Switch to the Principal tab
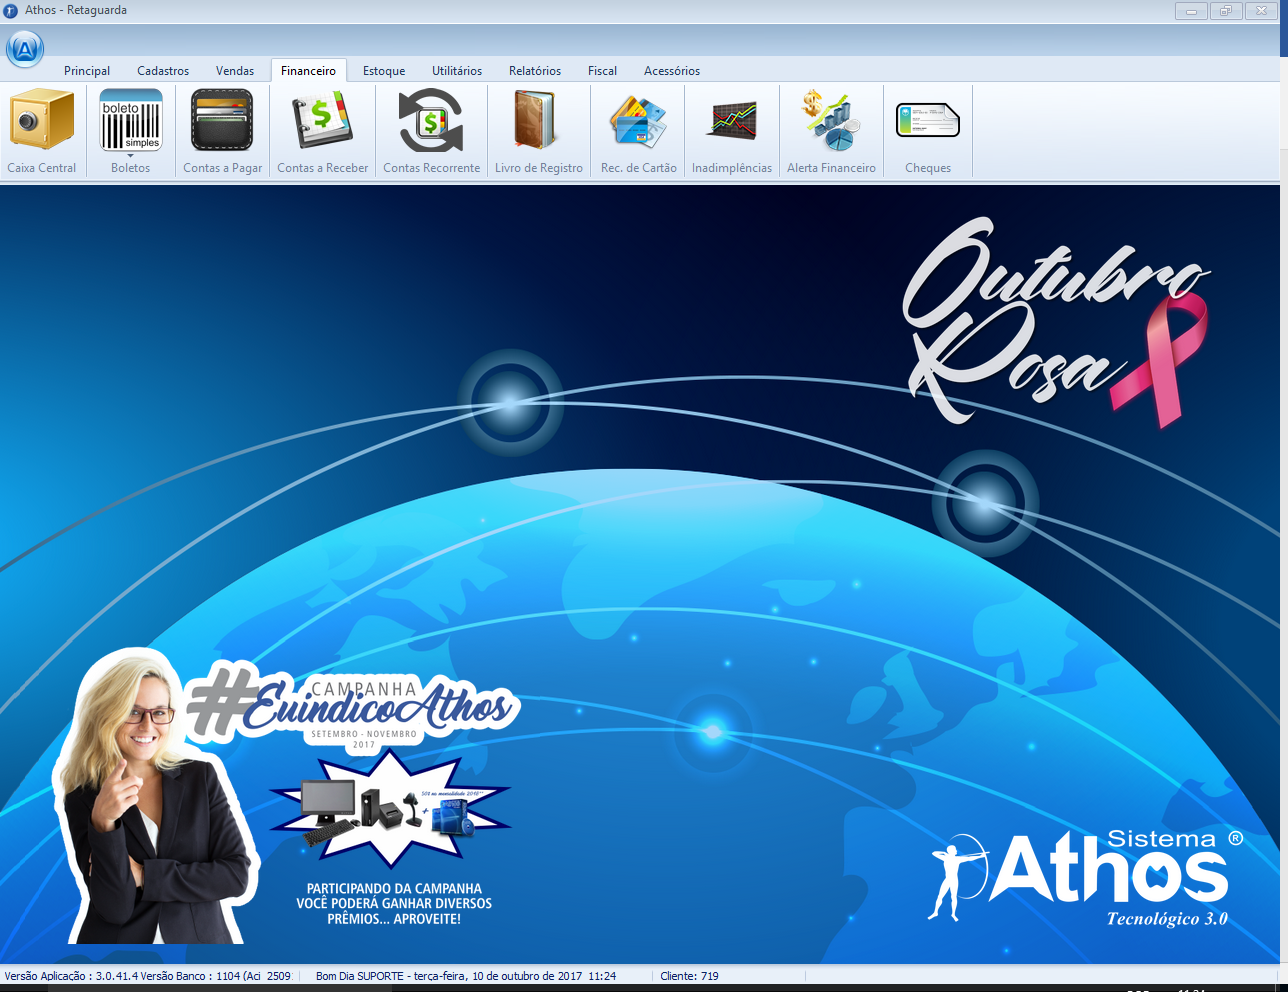Screen dimensions: 1288x992 point(87,71)
